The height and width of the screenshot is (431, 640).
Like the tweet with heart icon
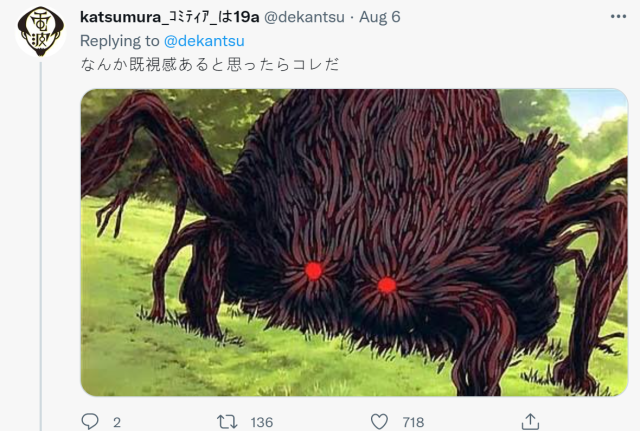[x=379, y=422]
